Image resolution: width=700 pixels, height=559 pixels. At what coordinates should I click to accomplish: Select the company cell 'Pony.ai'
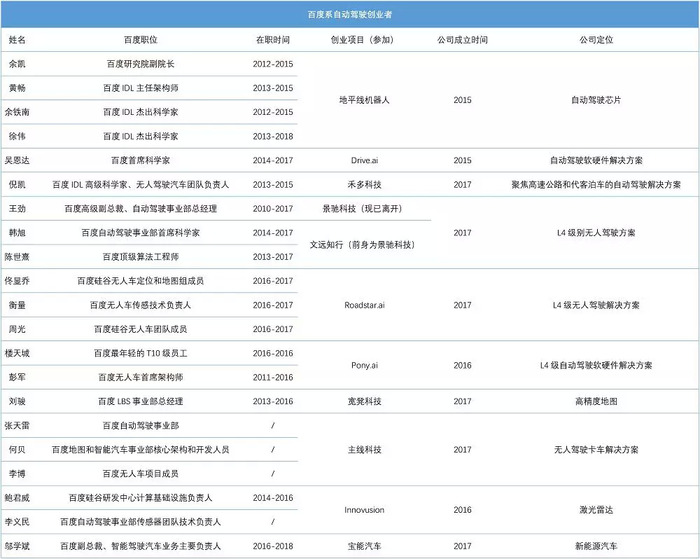(x=364, y=365)
